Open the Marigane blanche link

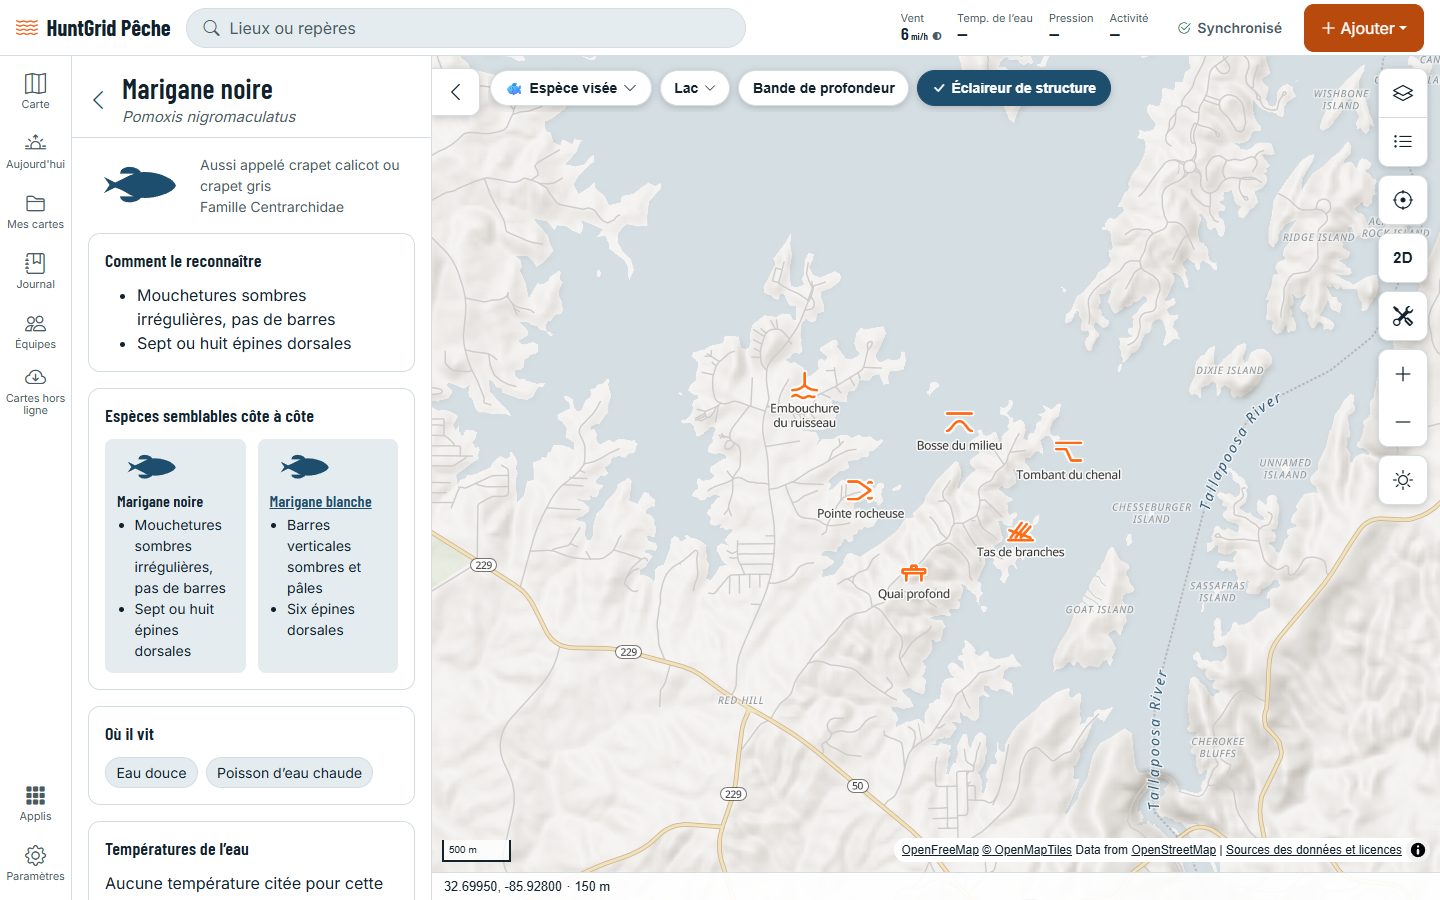pos(320,502)
